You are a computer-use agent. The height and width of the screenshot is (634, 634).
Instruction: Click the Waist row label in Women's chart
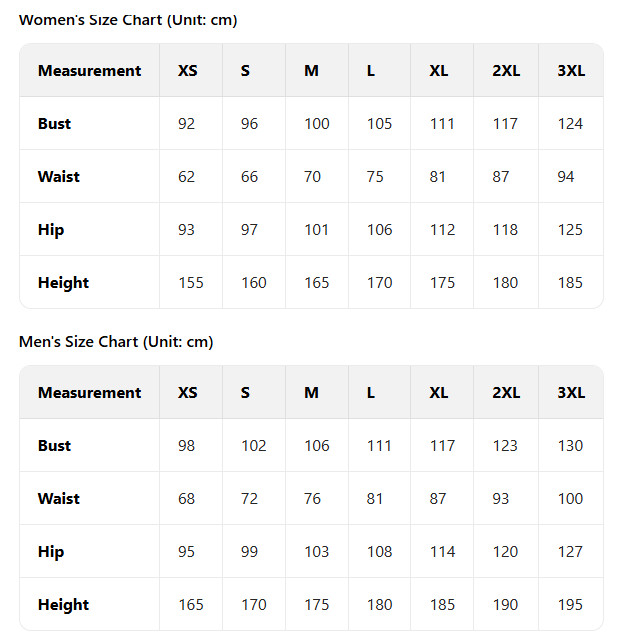click(59, 177)
